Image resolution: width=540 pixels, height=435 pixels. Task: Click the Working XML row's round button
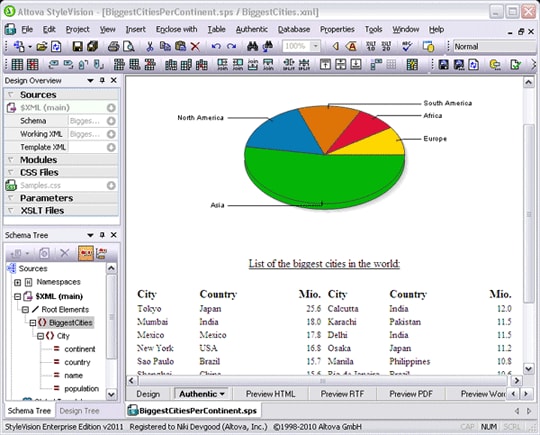111,134
